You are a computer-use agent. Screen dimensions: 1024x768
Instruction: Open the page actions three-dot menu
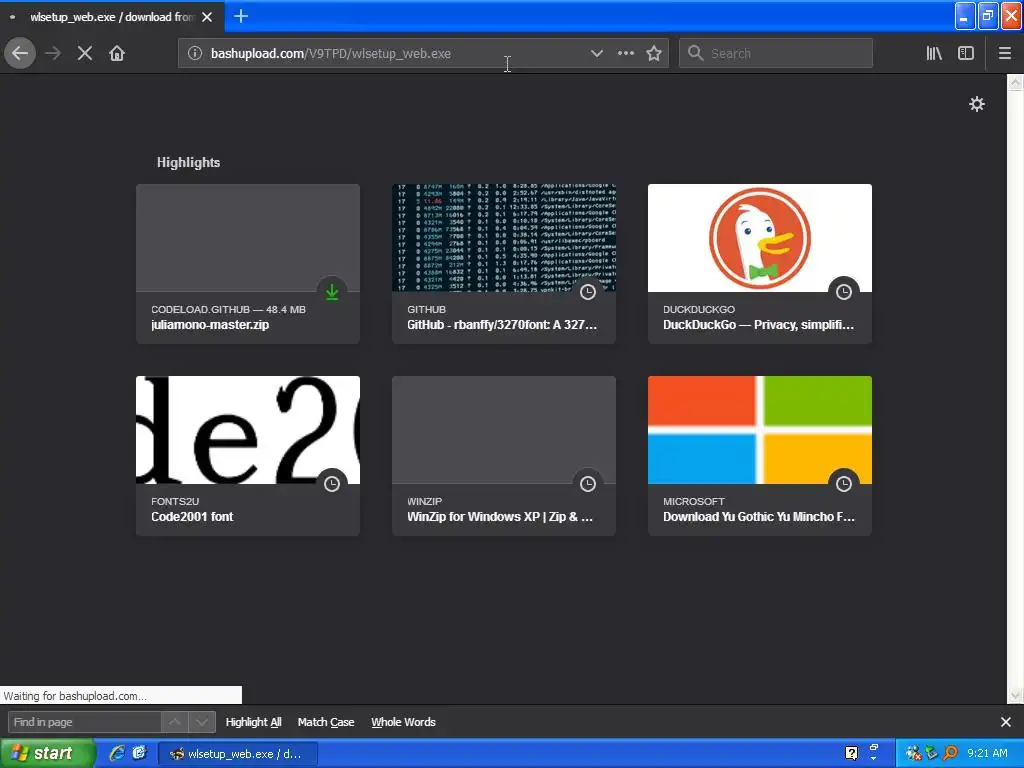[x=626, y=54]
